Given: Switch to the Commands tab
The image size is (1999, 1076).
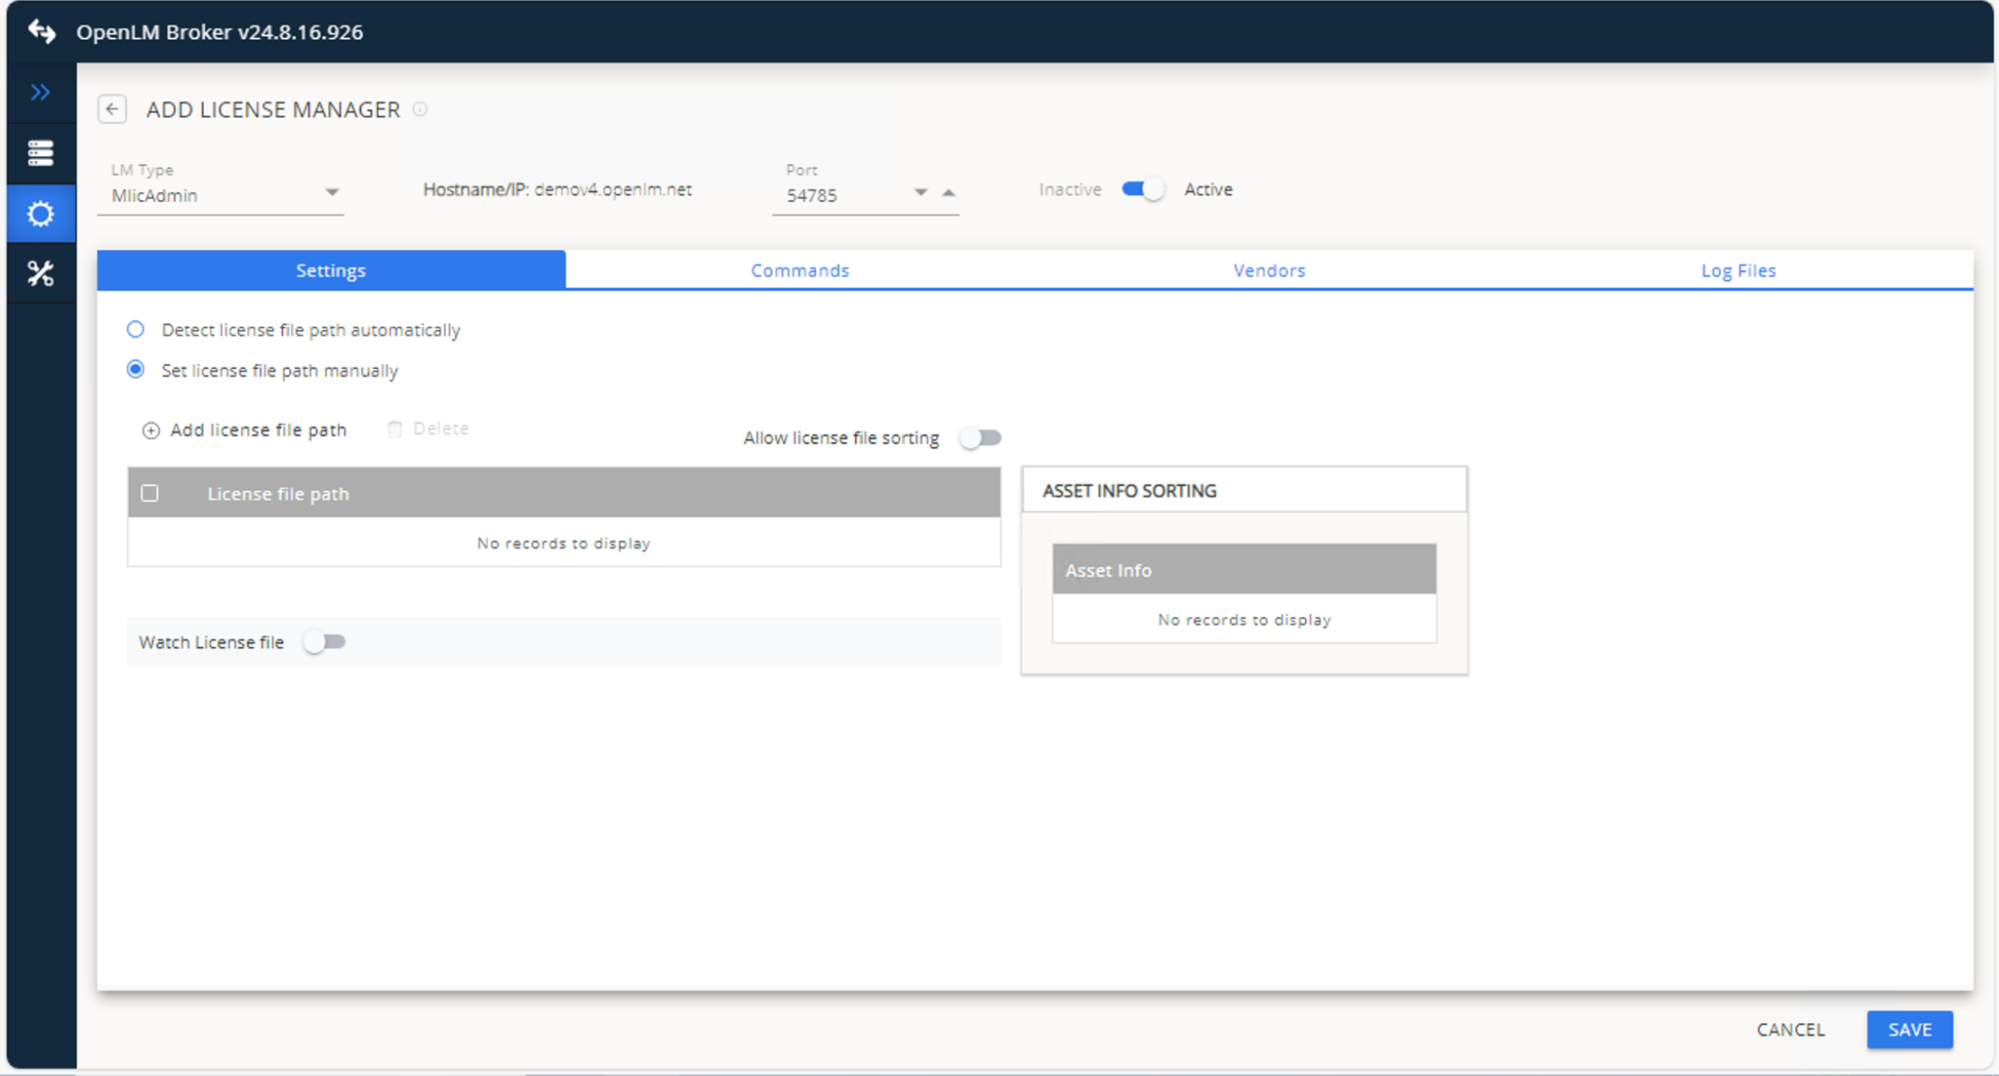Looking at the screenshot, I should tap(799, 270).
